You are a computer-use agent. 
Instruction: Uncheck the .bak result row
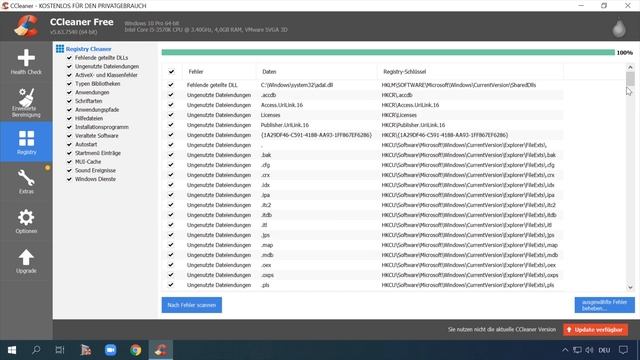(x=171, y=155)
